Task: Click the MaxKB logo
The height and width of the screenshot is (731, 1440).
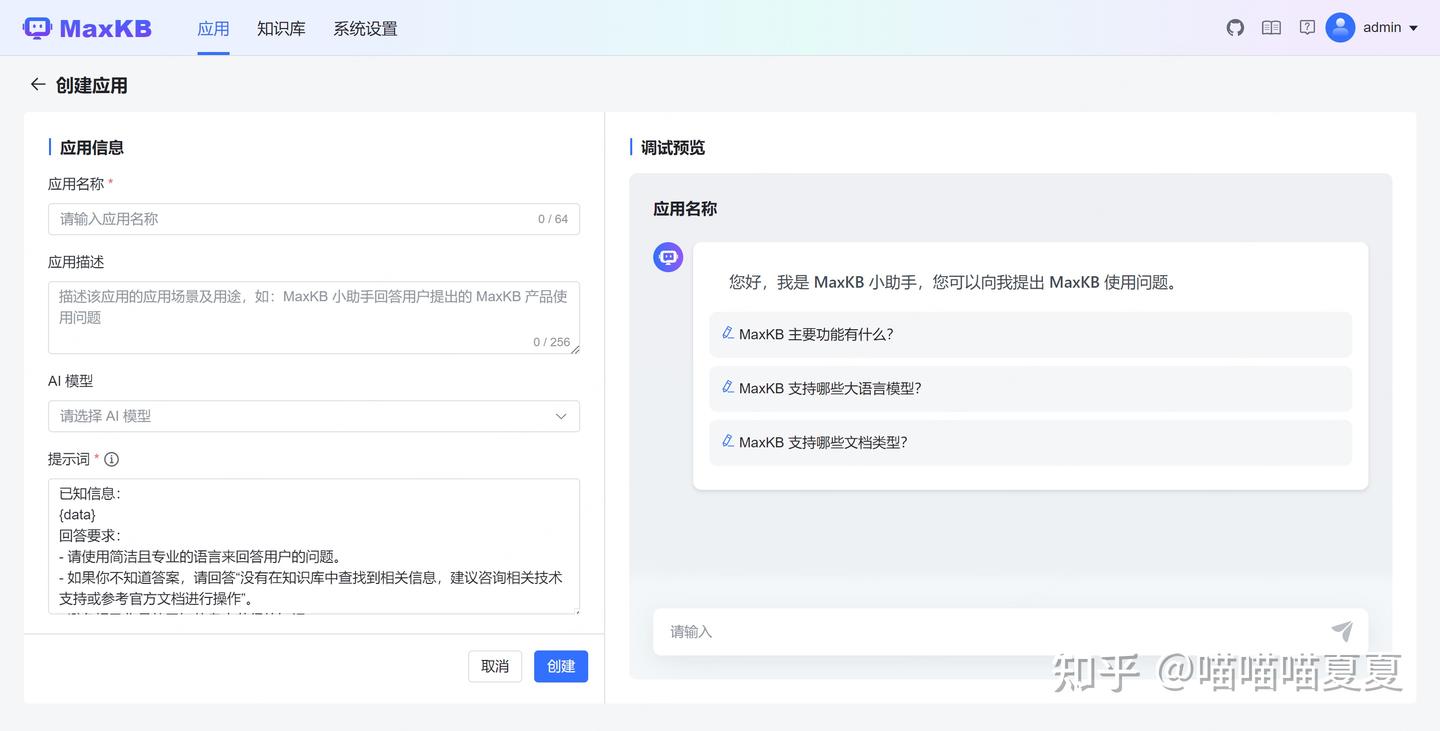Action: (x=87, y=28)
